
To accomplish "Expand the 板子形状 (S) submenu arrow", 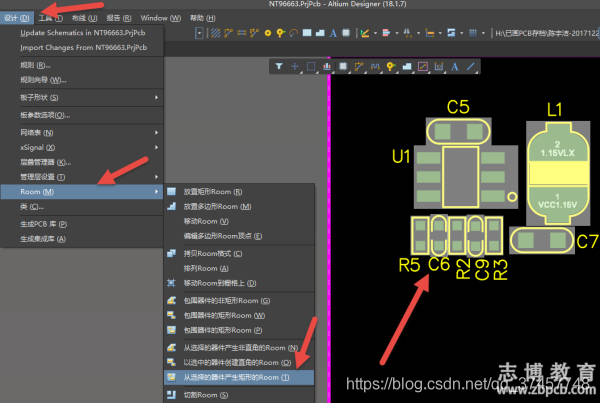I will coord(157,97).
